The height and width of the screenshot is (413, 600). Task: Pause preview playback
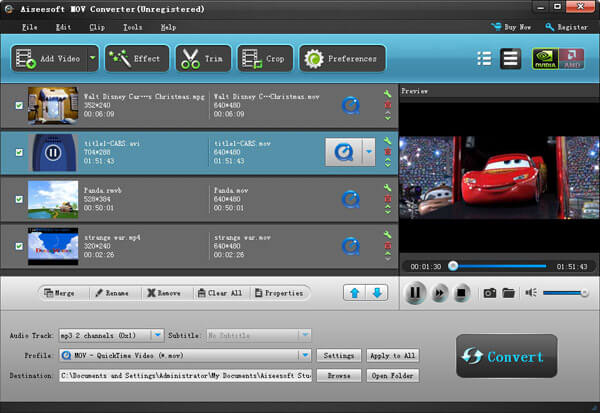pos(415,293)
